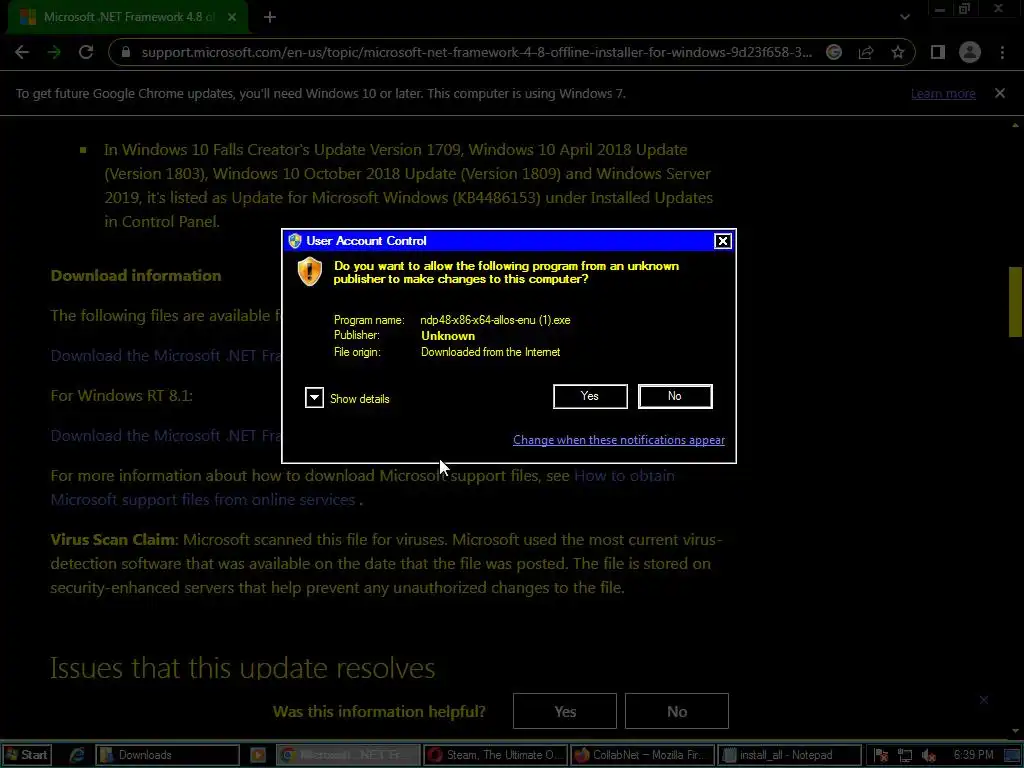Open Downloads window from taskbar
This screenshot has width=1024, height=768.
pos(168,755)
